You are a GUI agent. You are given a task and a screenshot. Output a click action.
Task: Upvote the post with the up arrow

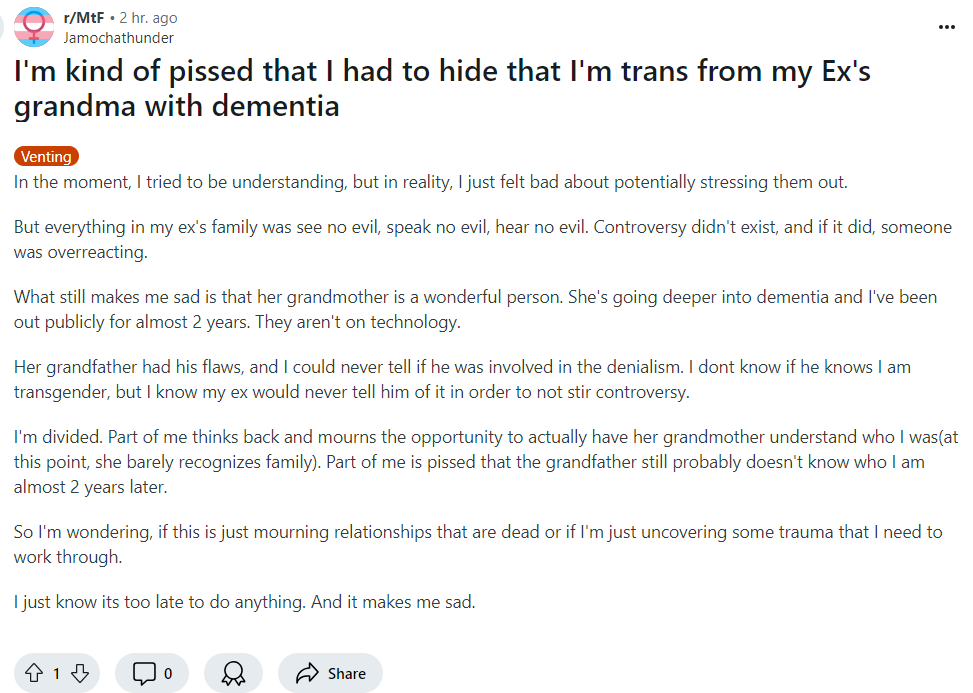click(32, 673)
